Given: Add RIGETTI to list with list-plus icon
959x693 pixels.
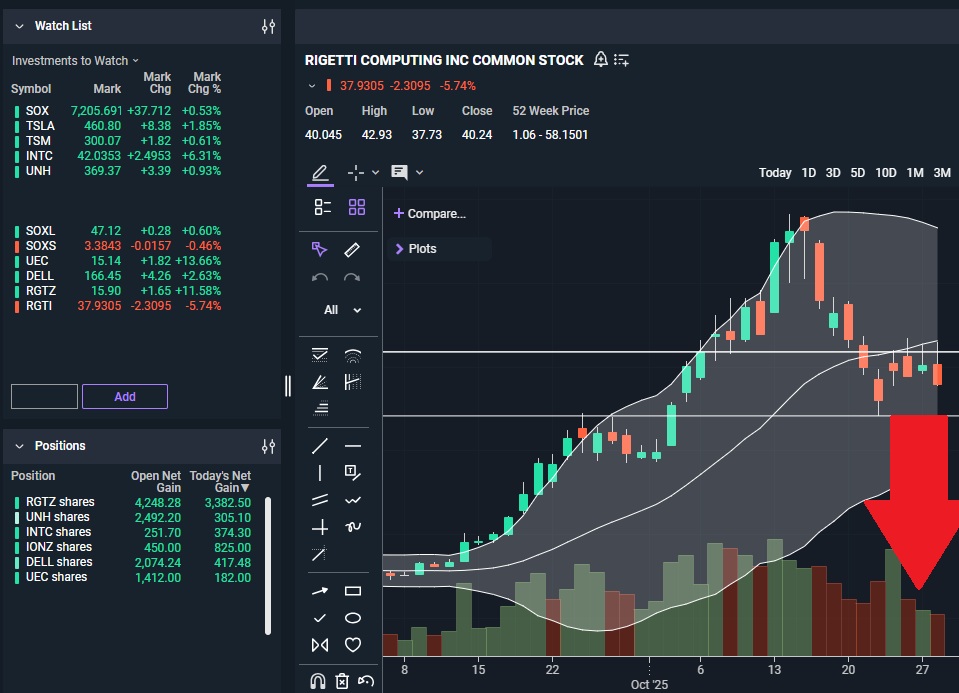Looking at the screenshot, I should (621, 60).
